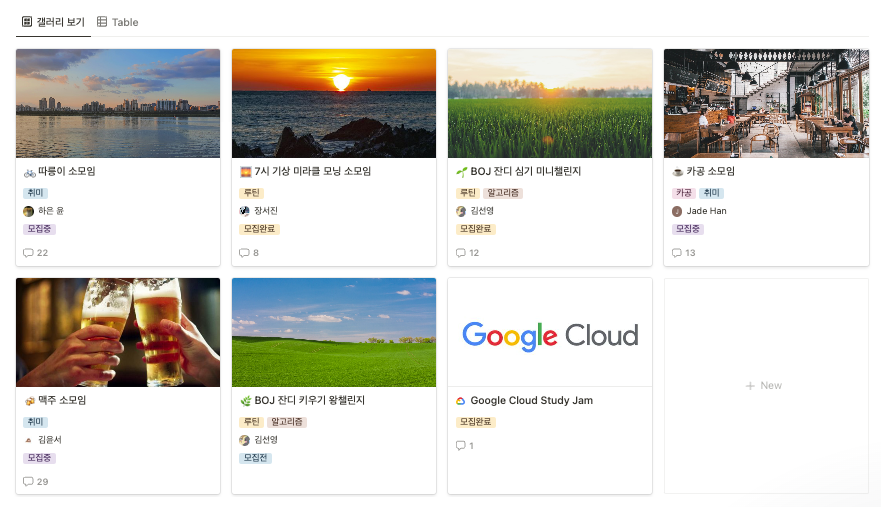Click the Google Cloud icon beside Study Jam
881x507 pixels.
pyautogui.click(x=461, y=401)
